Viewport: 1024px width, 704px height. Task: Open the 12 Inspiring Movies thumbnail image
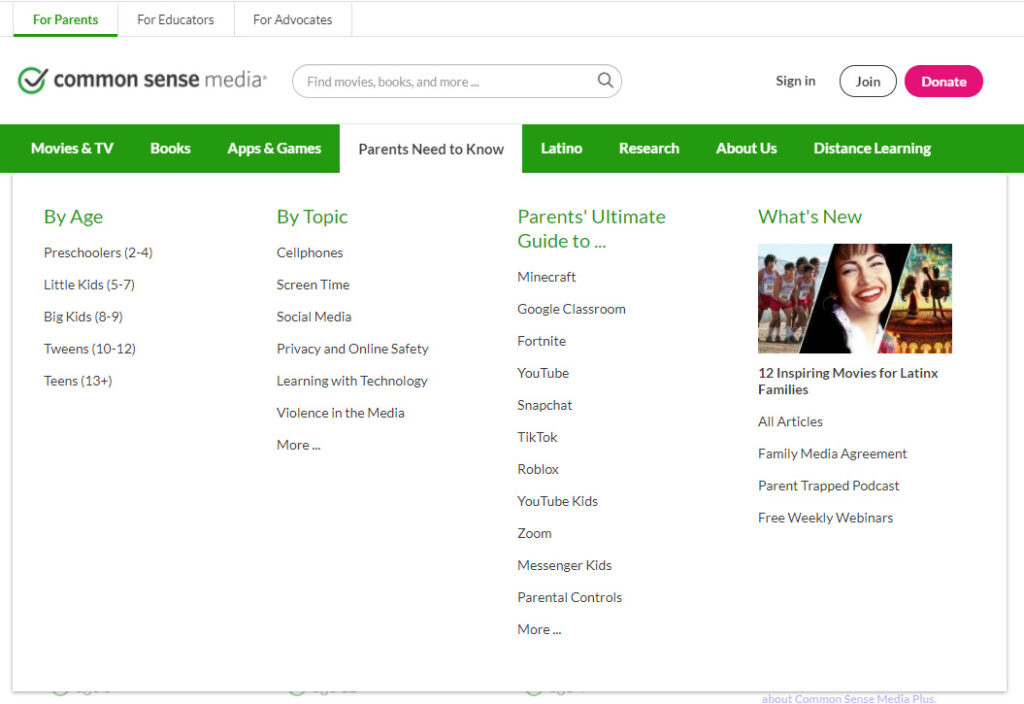click(x=854, y=298)
